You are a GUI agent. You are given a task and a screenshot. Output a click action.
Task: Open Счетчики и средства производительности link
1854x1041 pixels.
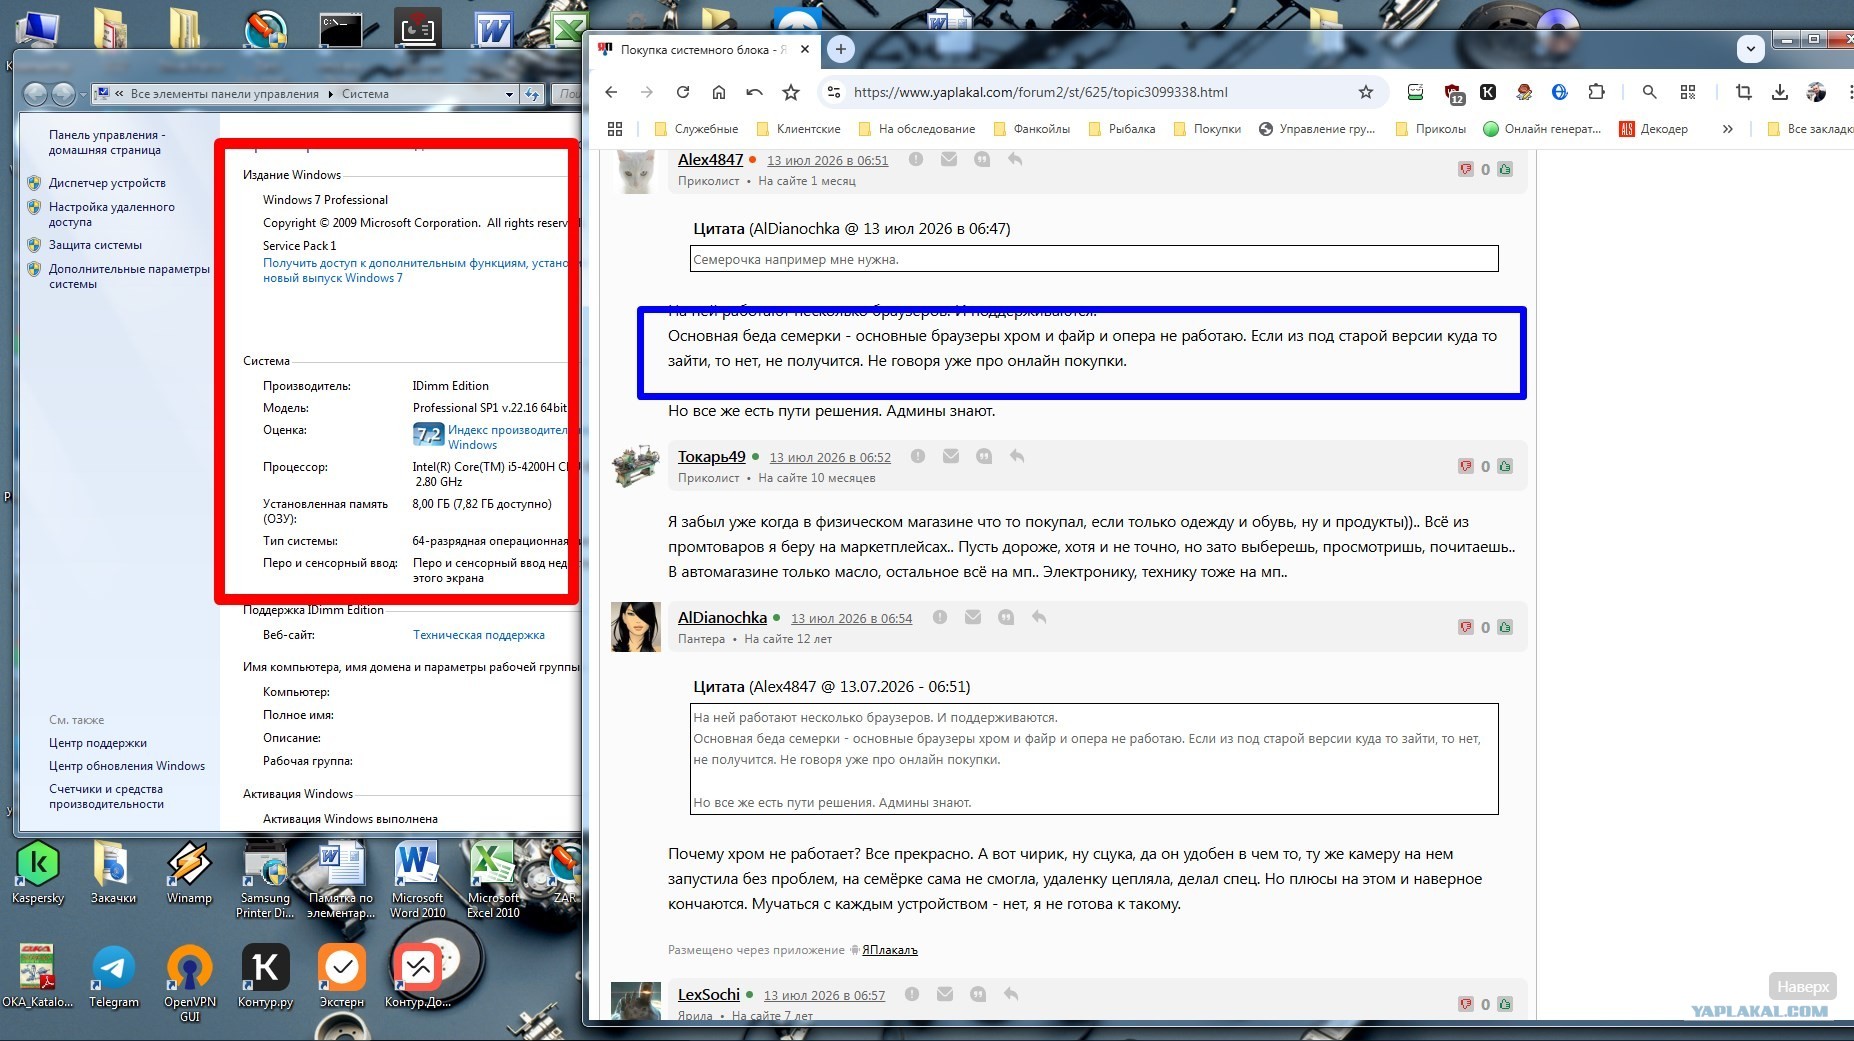click(106, 796)
